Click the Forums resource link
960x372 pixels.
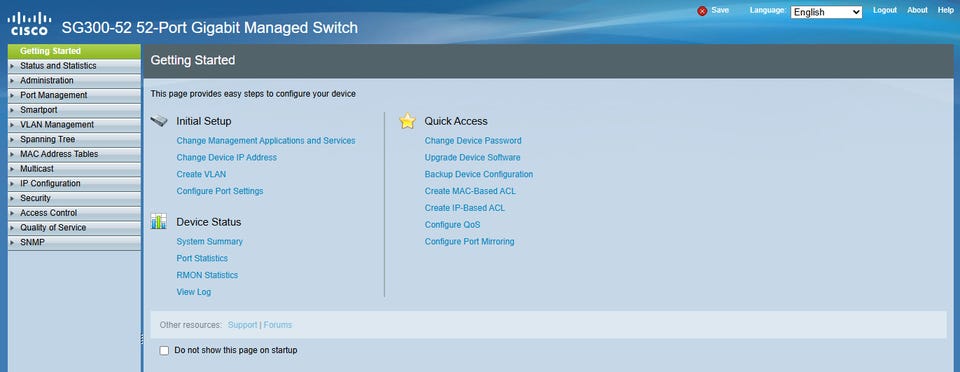tap(278, 325)
